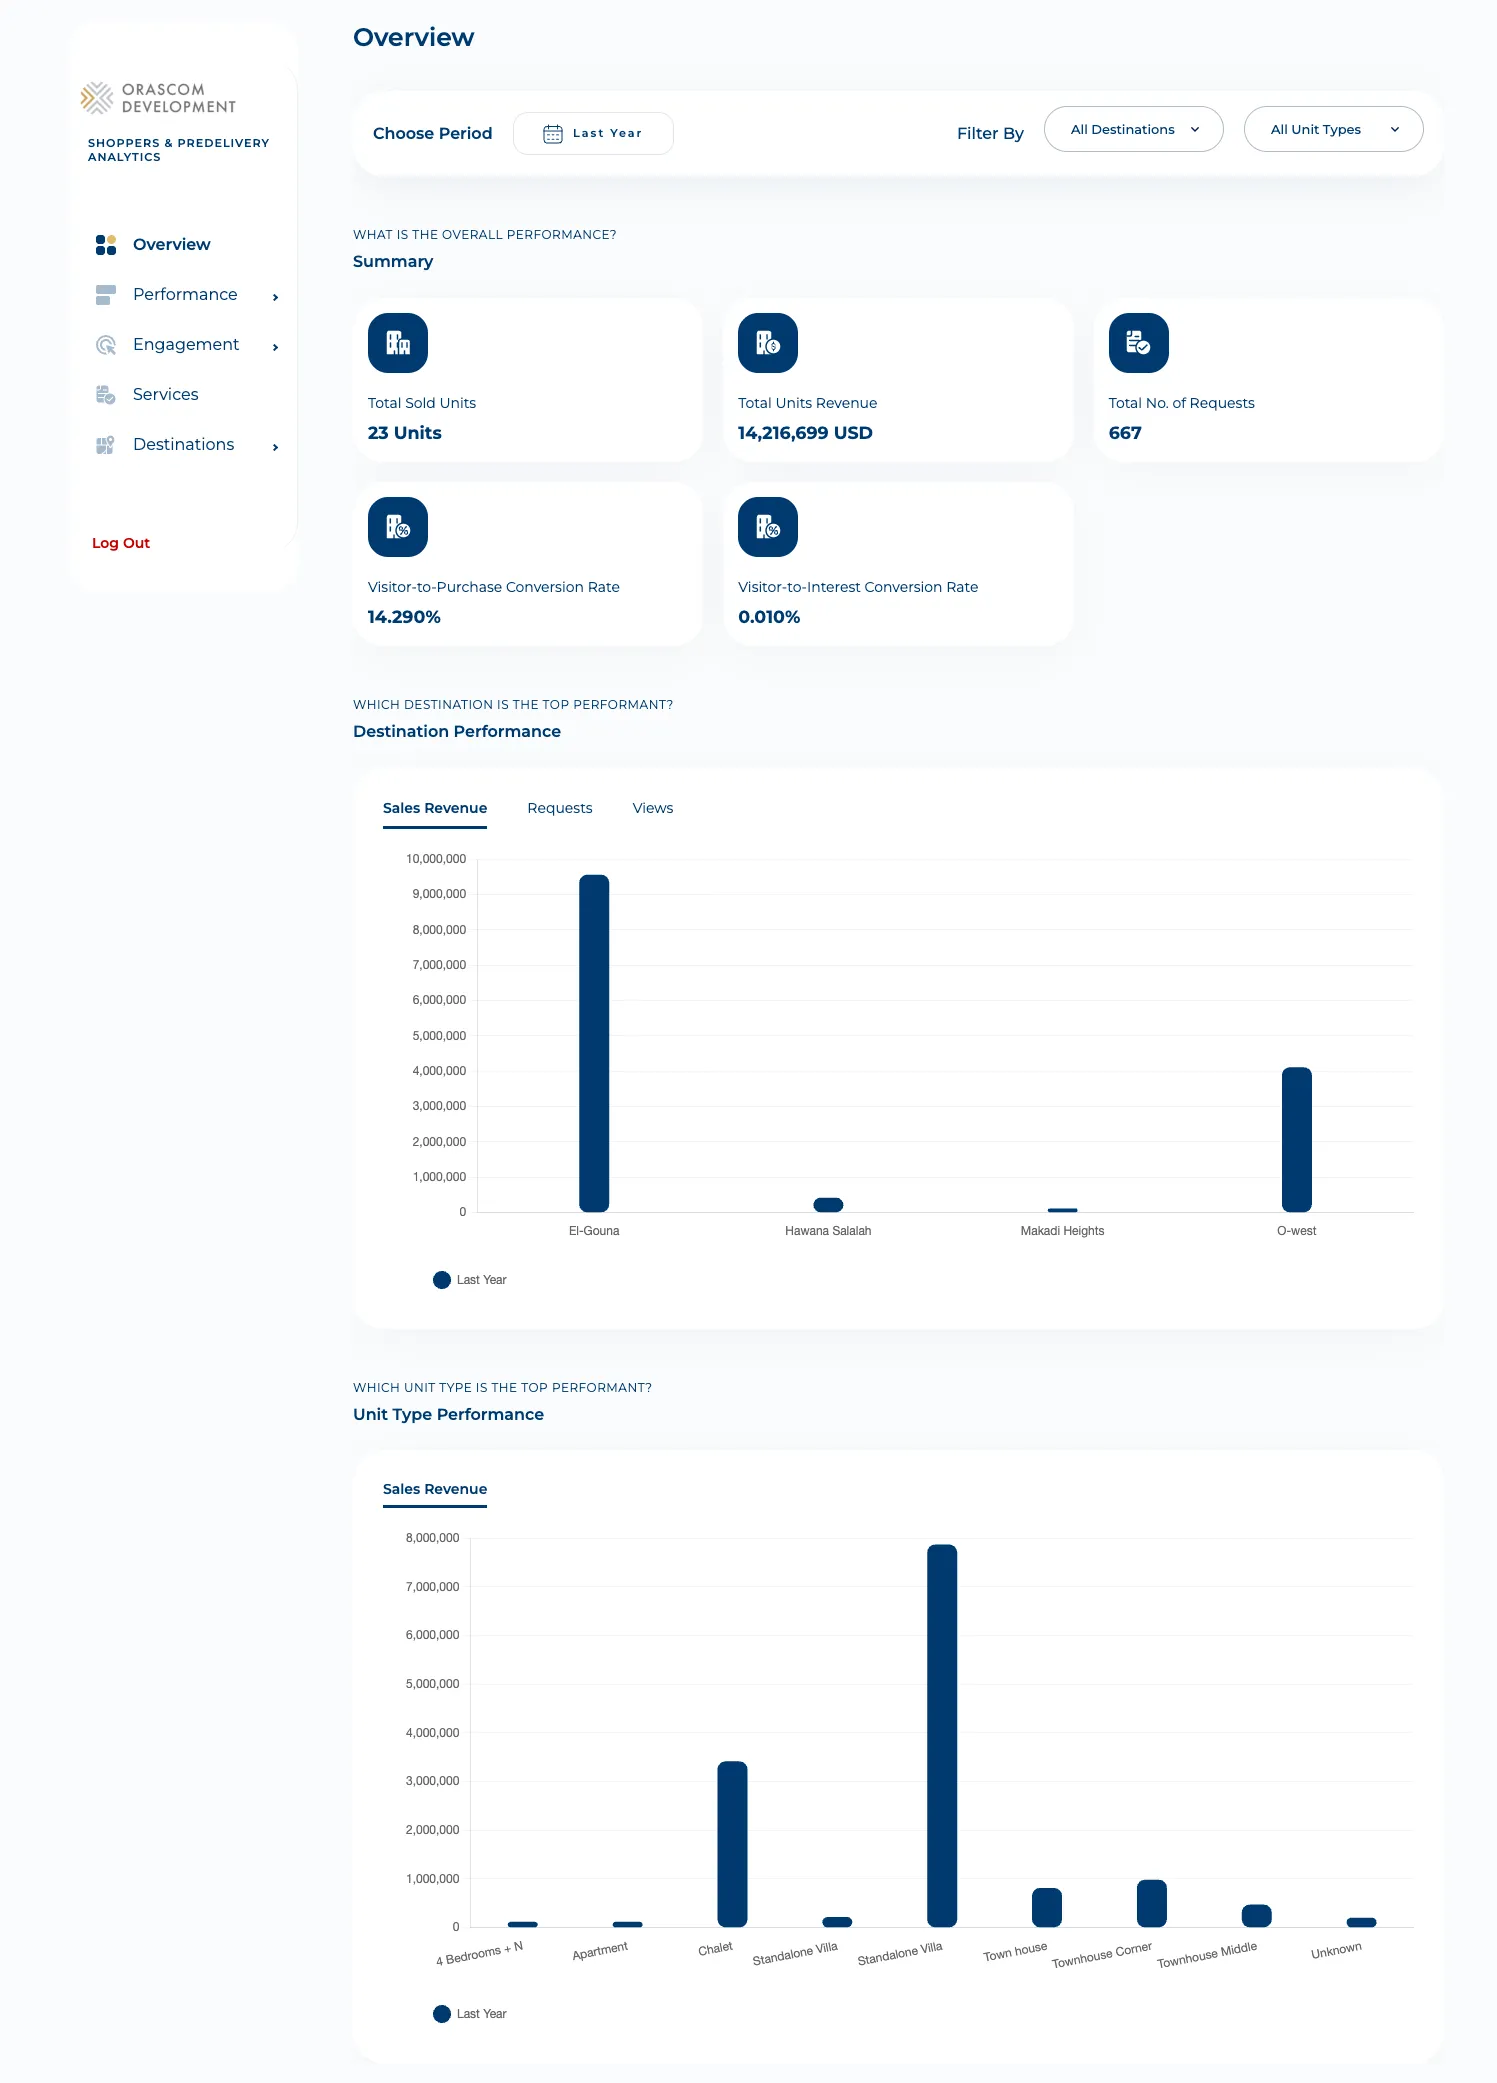1497x2083 pixels.
Task: Click the calendar icon in period picker
Action: (553, 134)
